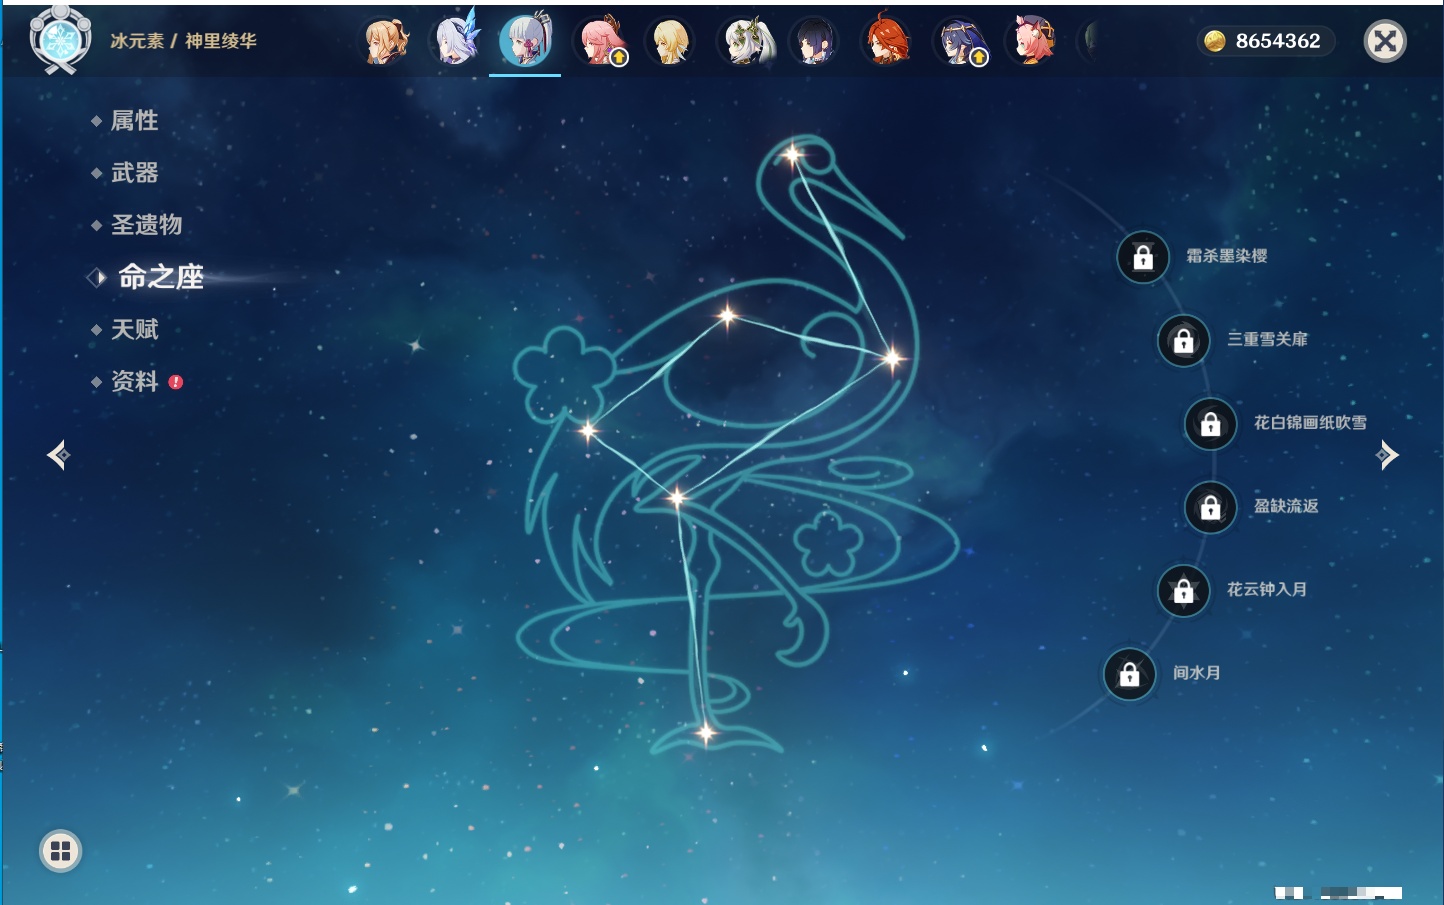The width and height of the screenshot is (1444, 905).
Task: Close the character screen with X
Action: 1385,41
